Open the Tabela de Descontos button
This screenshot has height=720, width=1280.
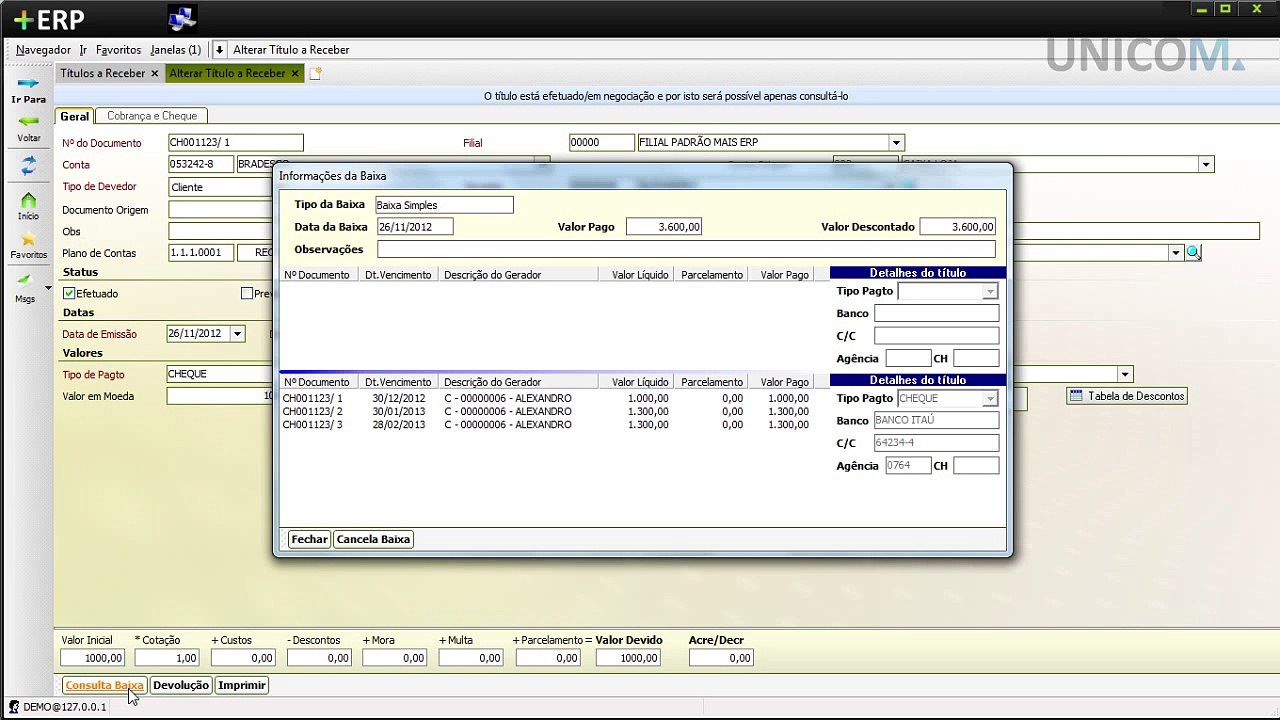pos(1127,396)
